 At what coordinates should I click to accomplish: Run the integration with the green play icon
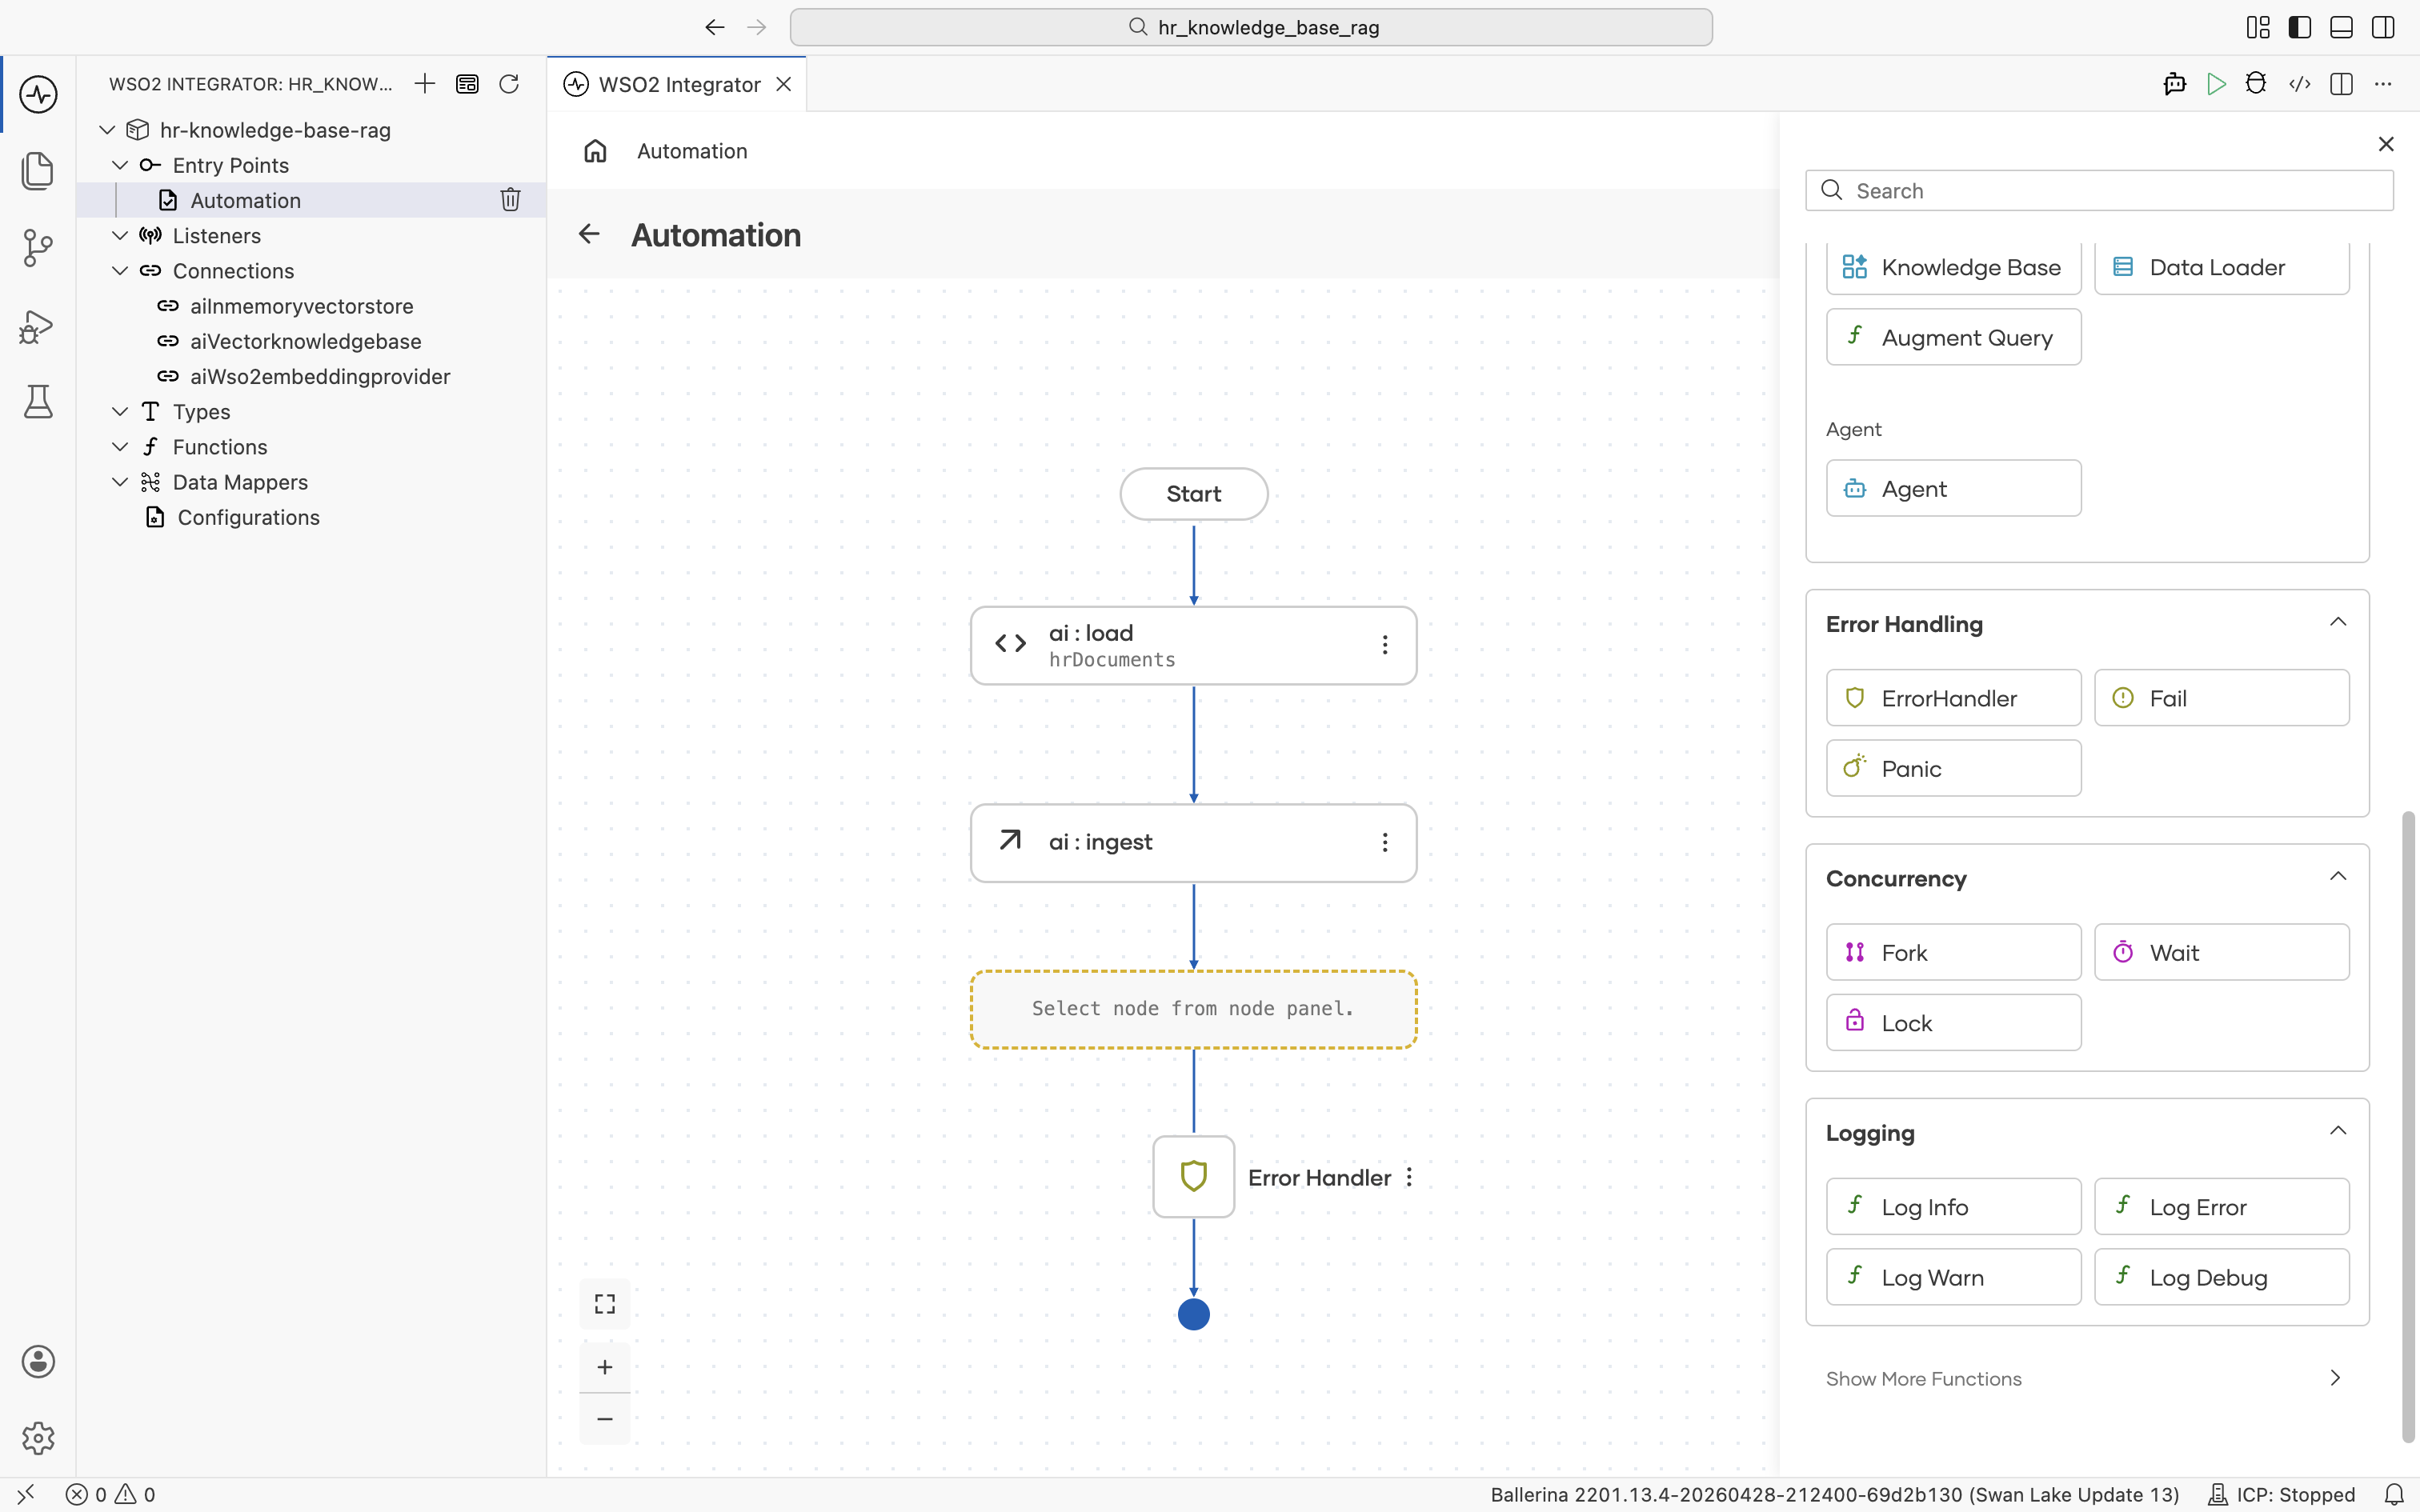tap(2217, 84)
